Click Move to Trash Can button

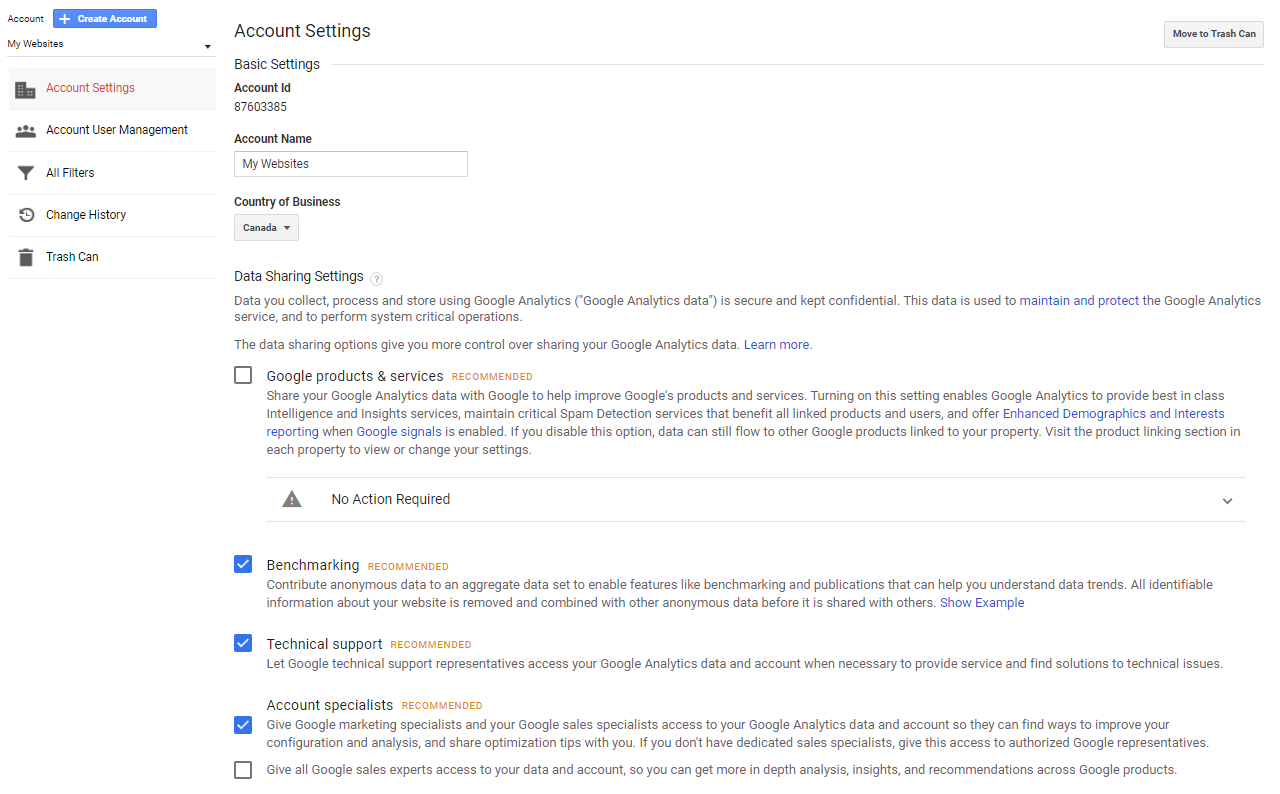pyautogui.click(x=1214, y=34)
